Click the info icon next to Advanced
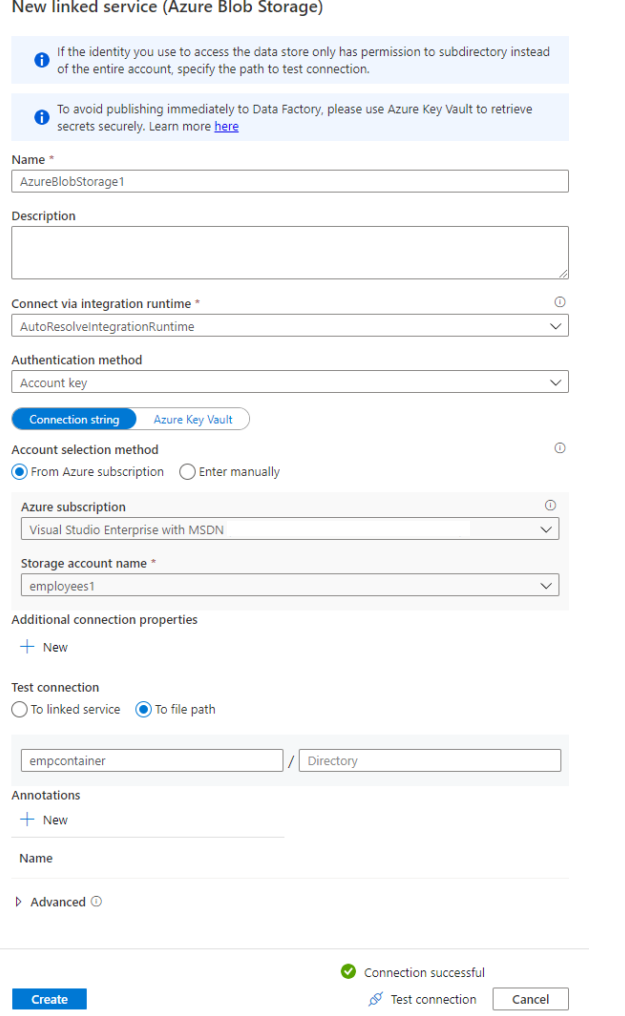The width and height of the screenshot is (625, 1016). [x=96, y=902]
